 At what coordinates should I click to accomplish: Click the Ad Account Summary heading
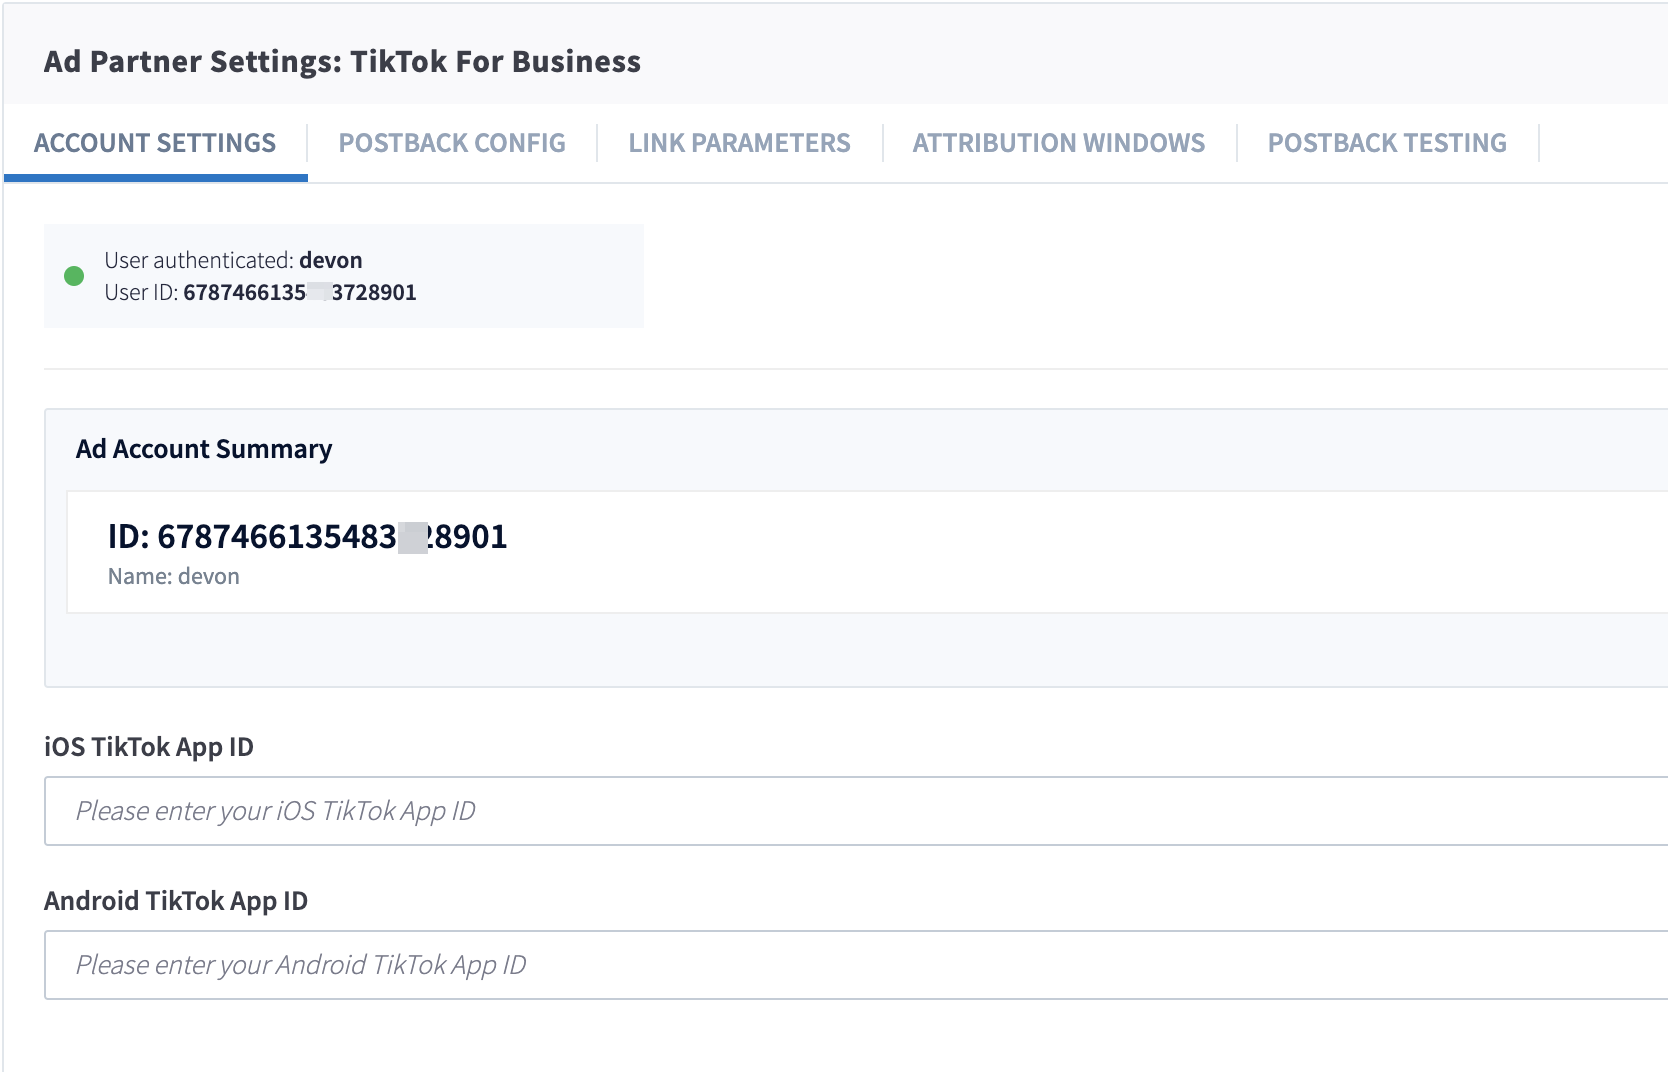(x=204, y=449)
